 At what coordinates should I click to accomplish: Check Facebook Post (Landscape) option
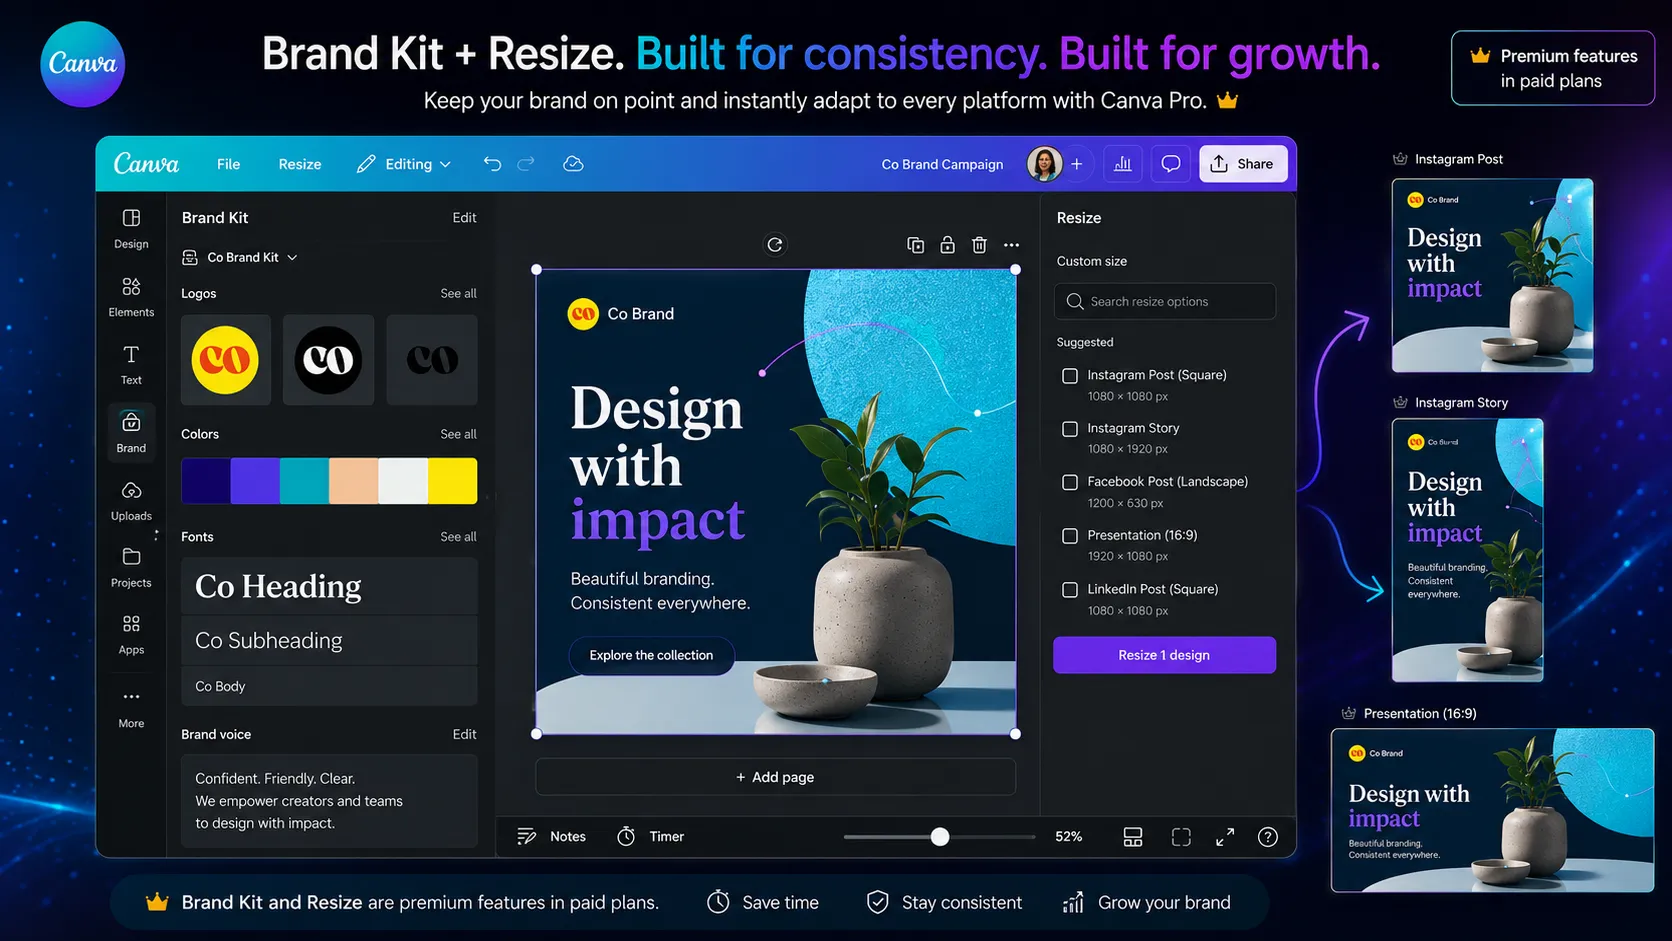(1070, 482)
